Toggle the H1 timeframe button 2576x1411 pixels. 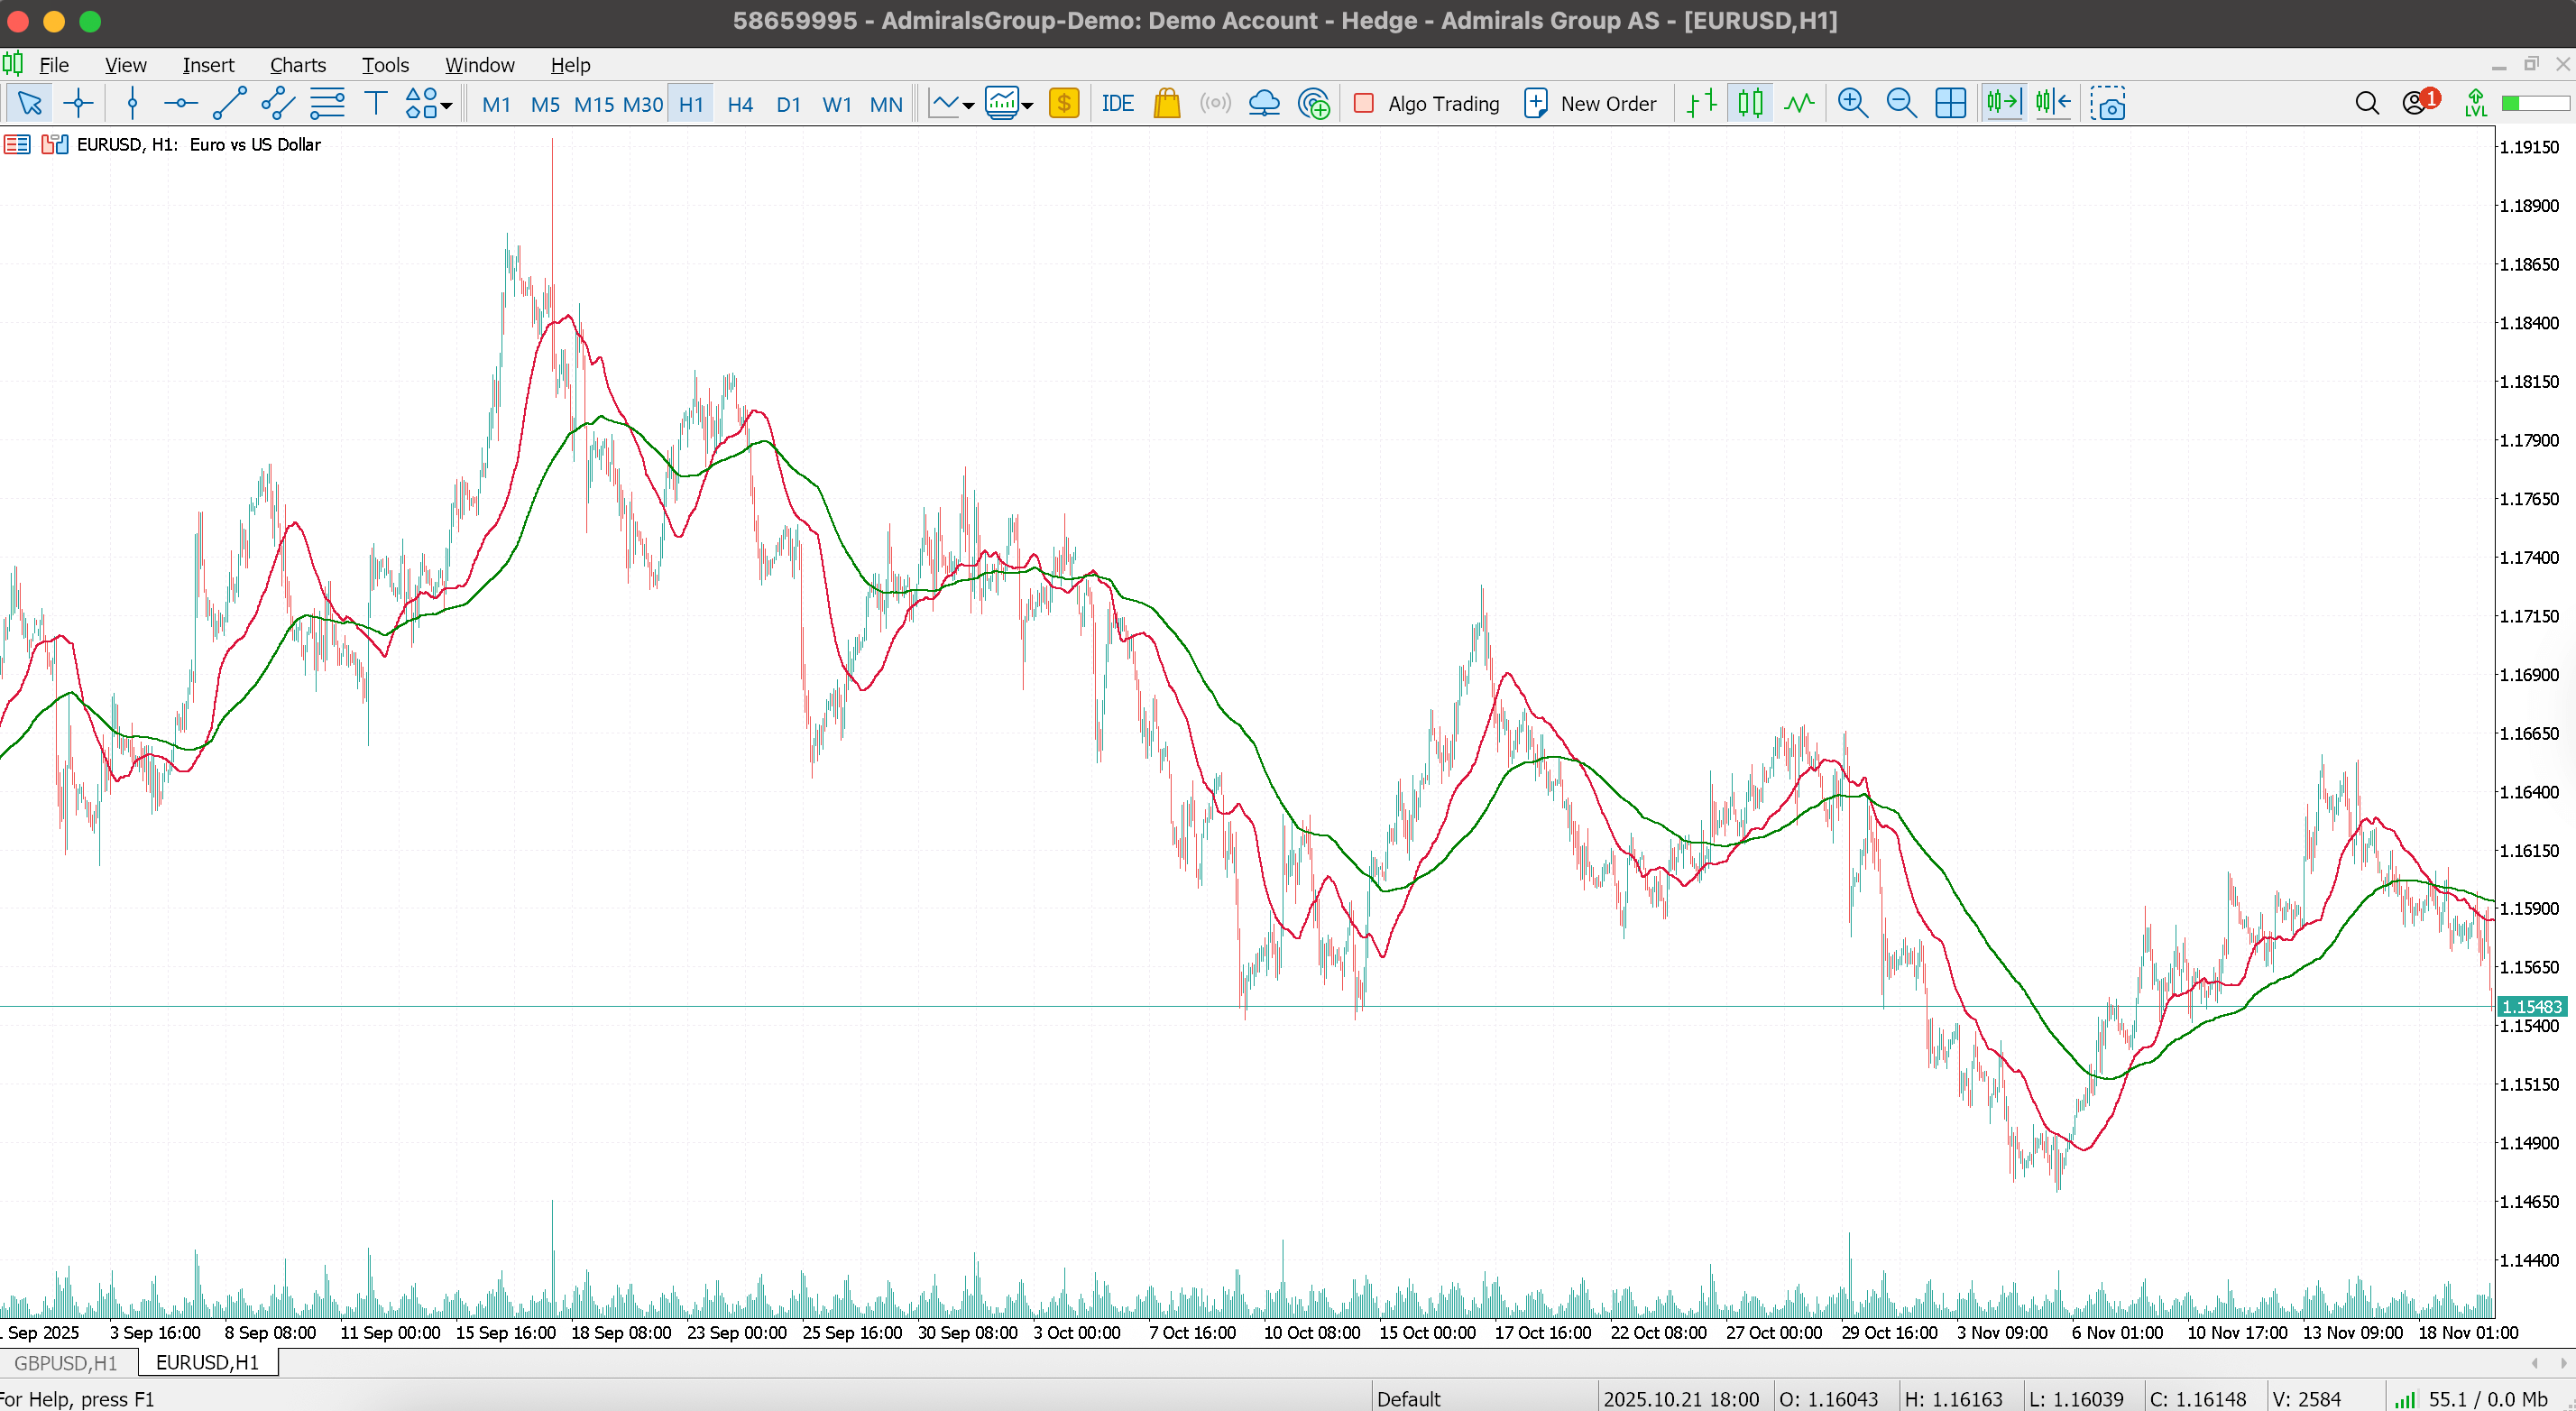691,104
